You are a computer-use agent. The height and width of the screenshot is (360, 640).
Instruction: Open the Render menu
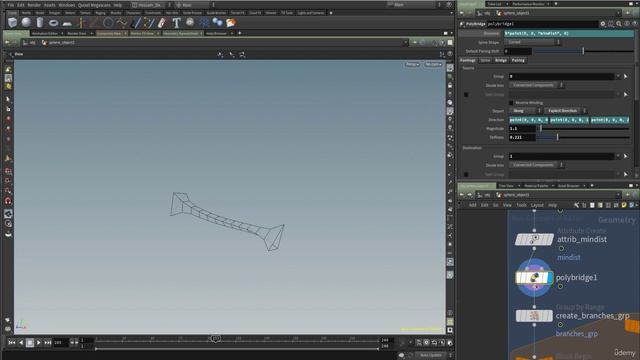34,5
